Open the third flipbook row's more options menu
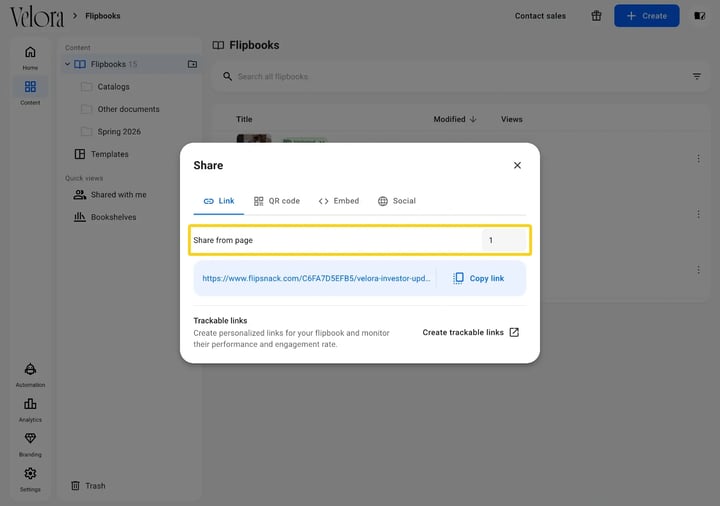Viewport: 720px width, 506px height. [698, 270]
